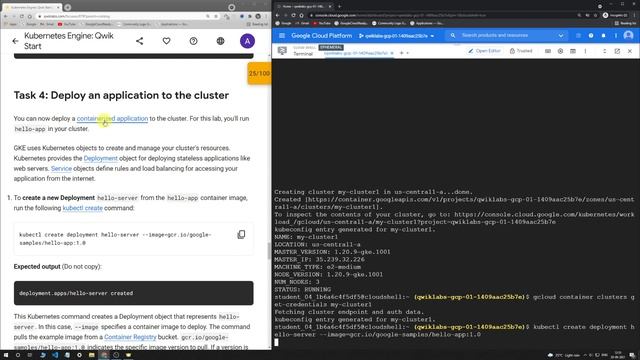The height and width of the screenshot is (360, 640).
Task: Click the left browser address bar
Action: coord(127,16)
